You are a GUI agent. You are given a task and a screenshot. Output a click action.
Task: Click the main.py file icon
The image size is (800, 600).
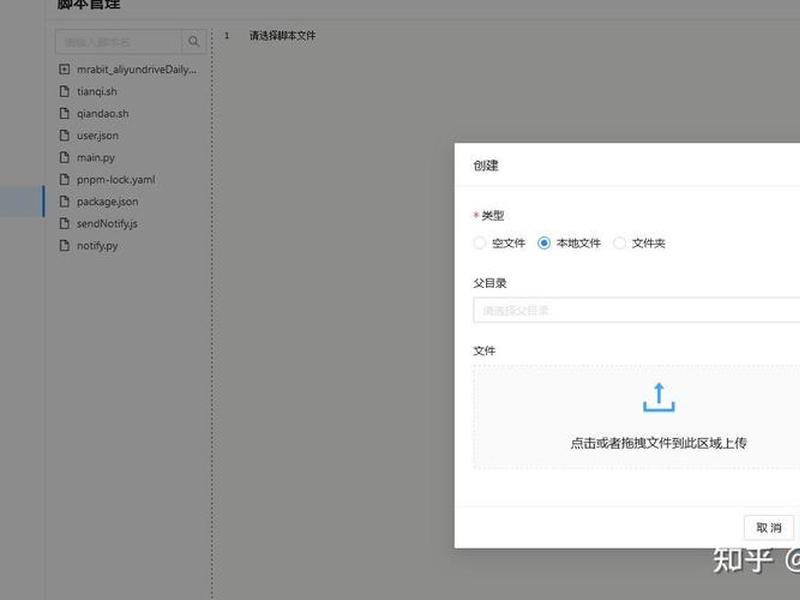point(64,157)
